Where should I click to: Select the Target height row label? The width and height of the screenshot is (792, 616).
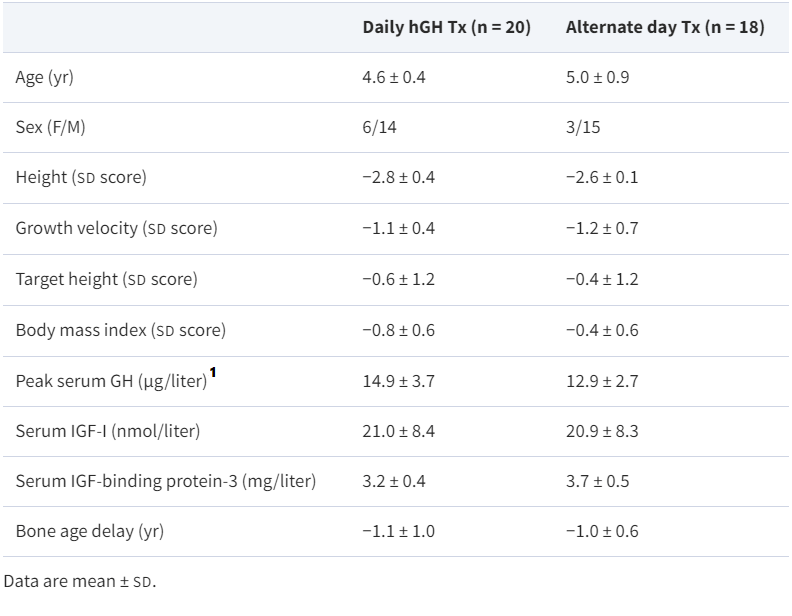pyautogui.click(x=106, y=279)
